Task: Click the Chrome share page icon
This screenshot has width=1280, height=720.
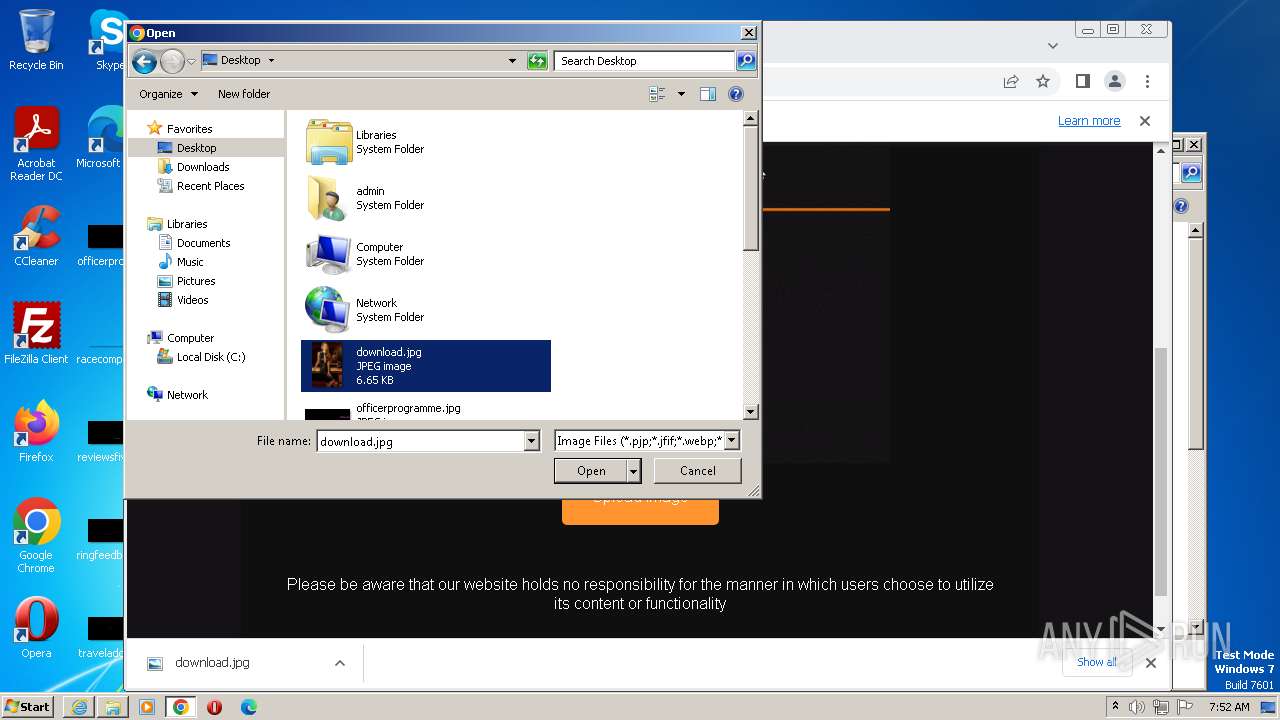Action: 1011,81
